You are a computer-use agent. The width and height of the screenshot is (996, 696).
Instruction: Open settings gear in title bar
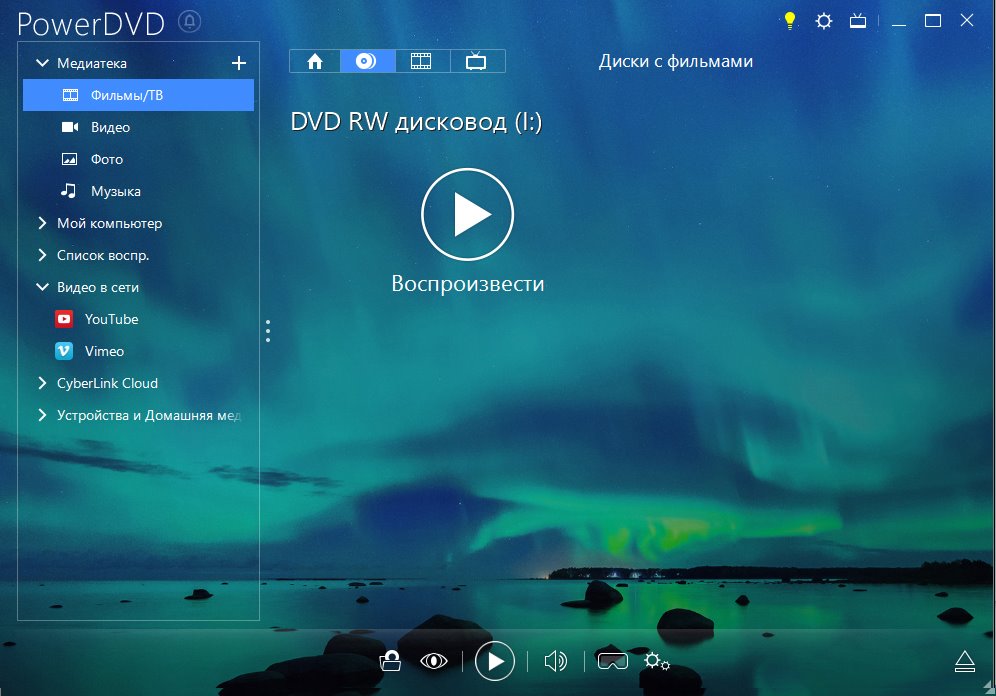(x=823, y=20)
